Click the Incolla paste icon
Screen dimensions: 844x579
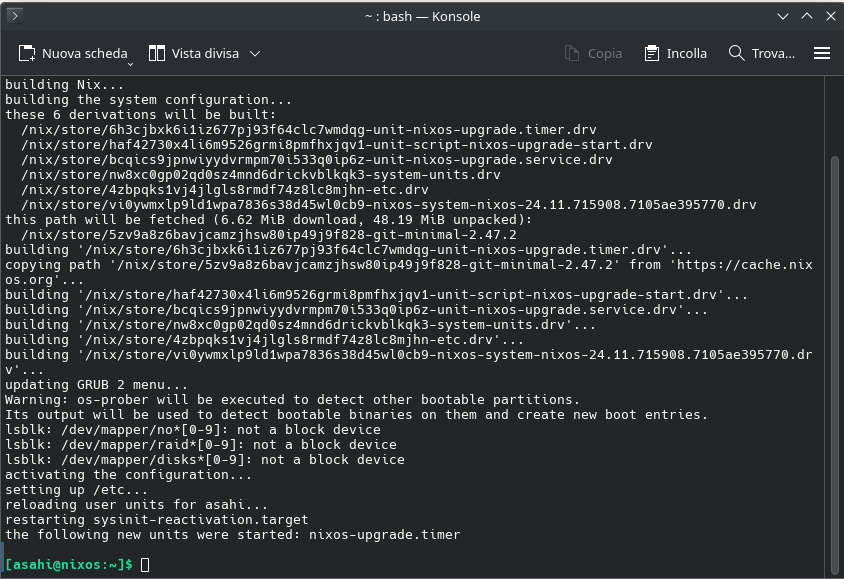pyautogui.click(x=652, y=53)
